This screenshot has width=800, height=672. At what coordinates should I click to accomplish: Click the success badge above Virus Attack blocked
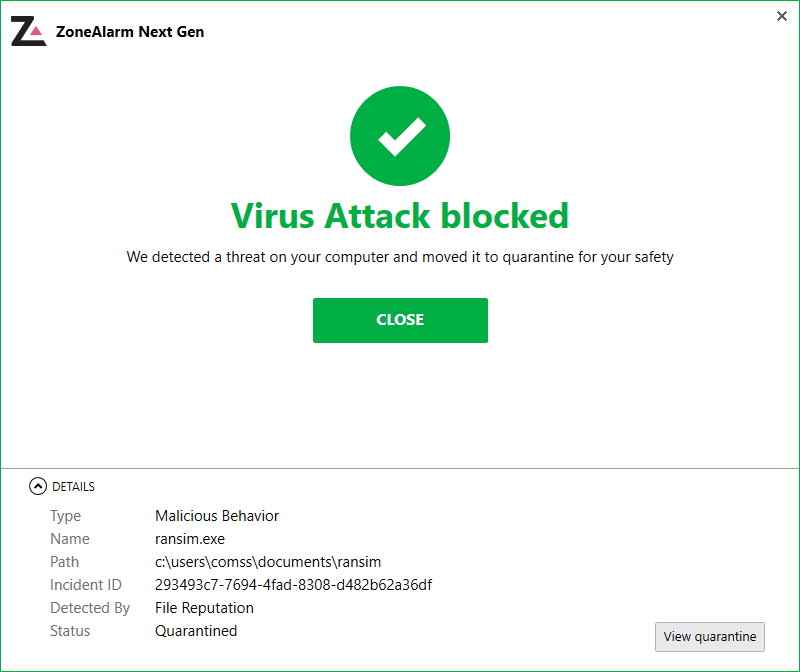[x=400, y=135]
